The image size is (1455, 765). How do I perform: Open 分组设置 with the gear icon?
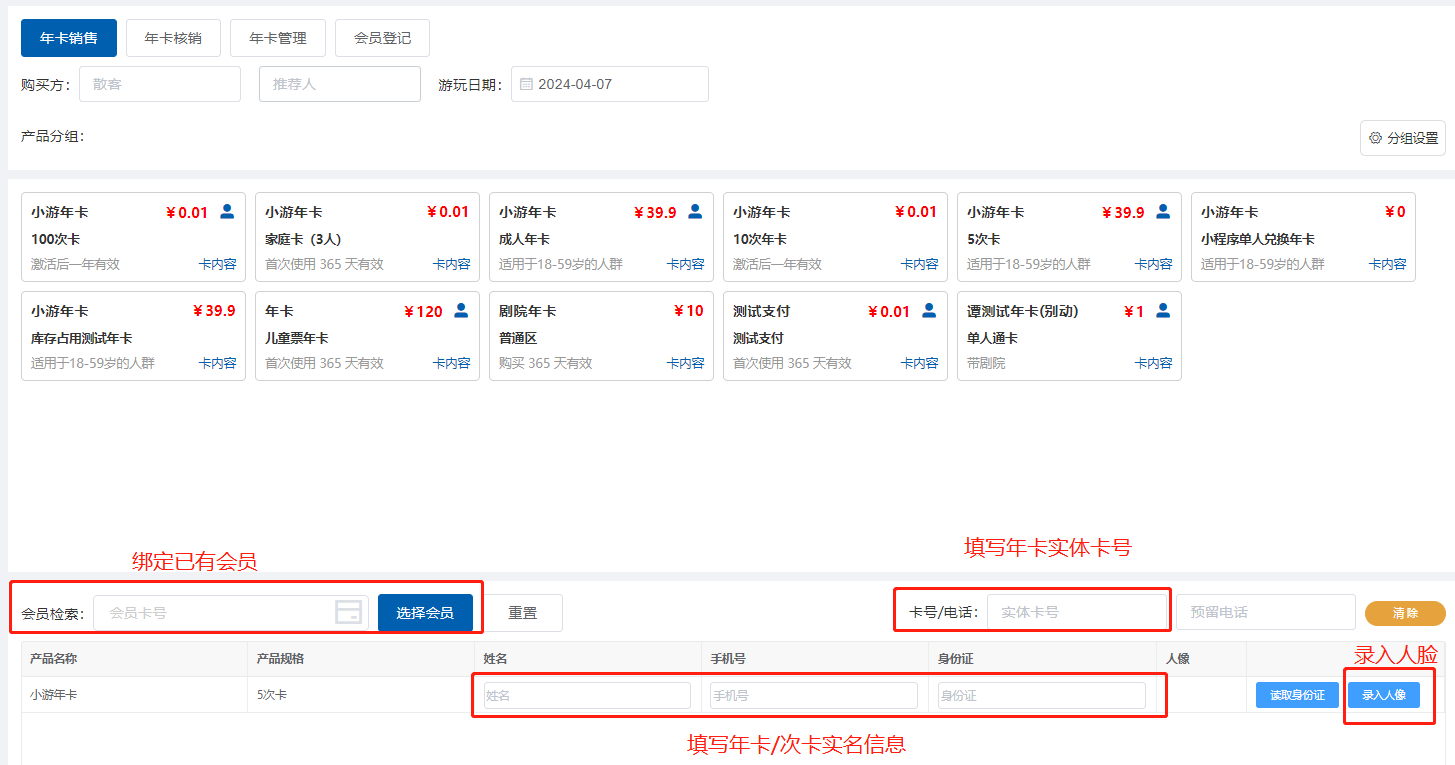click(1402, 138)
